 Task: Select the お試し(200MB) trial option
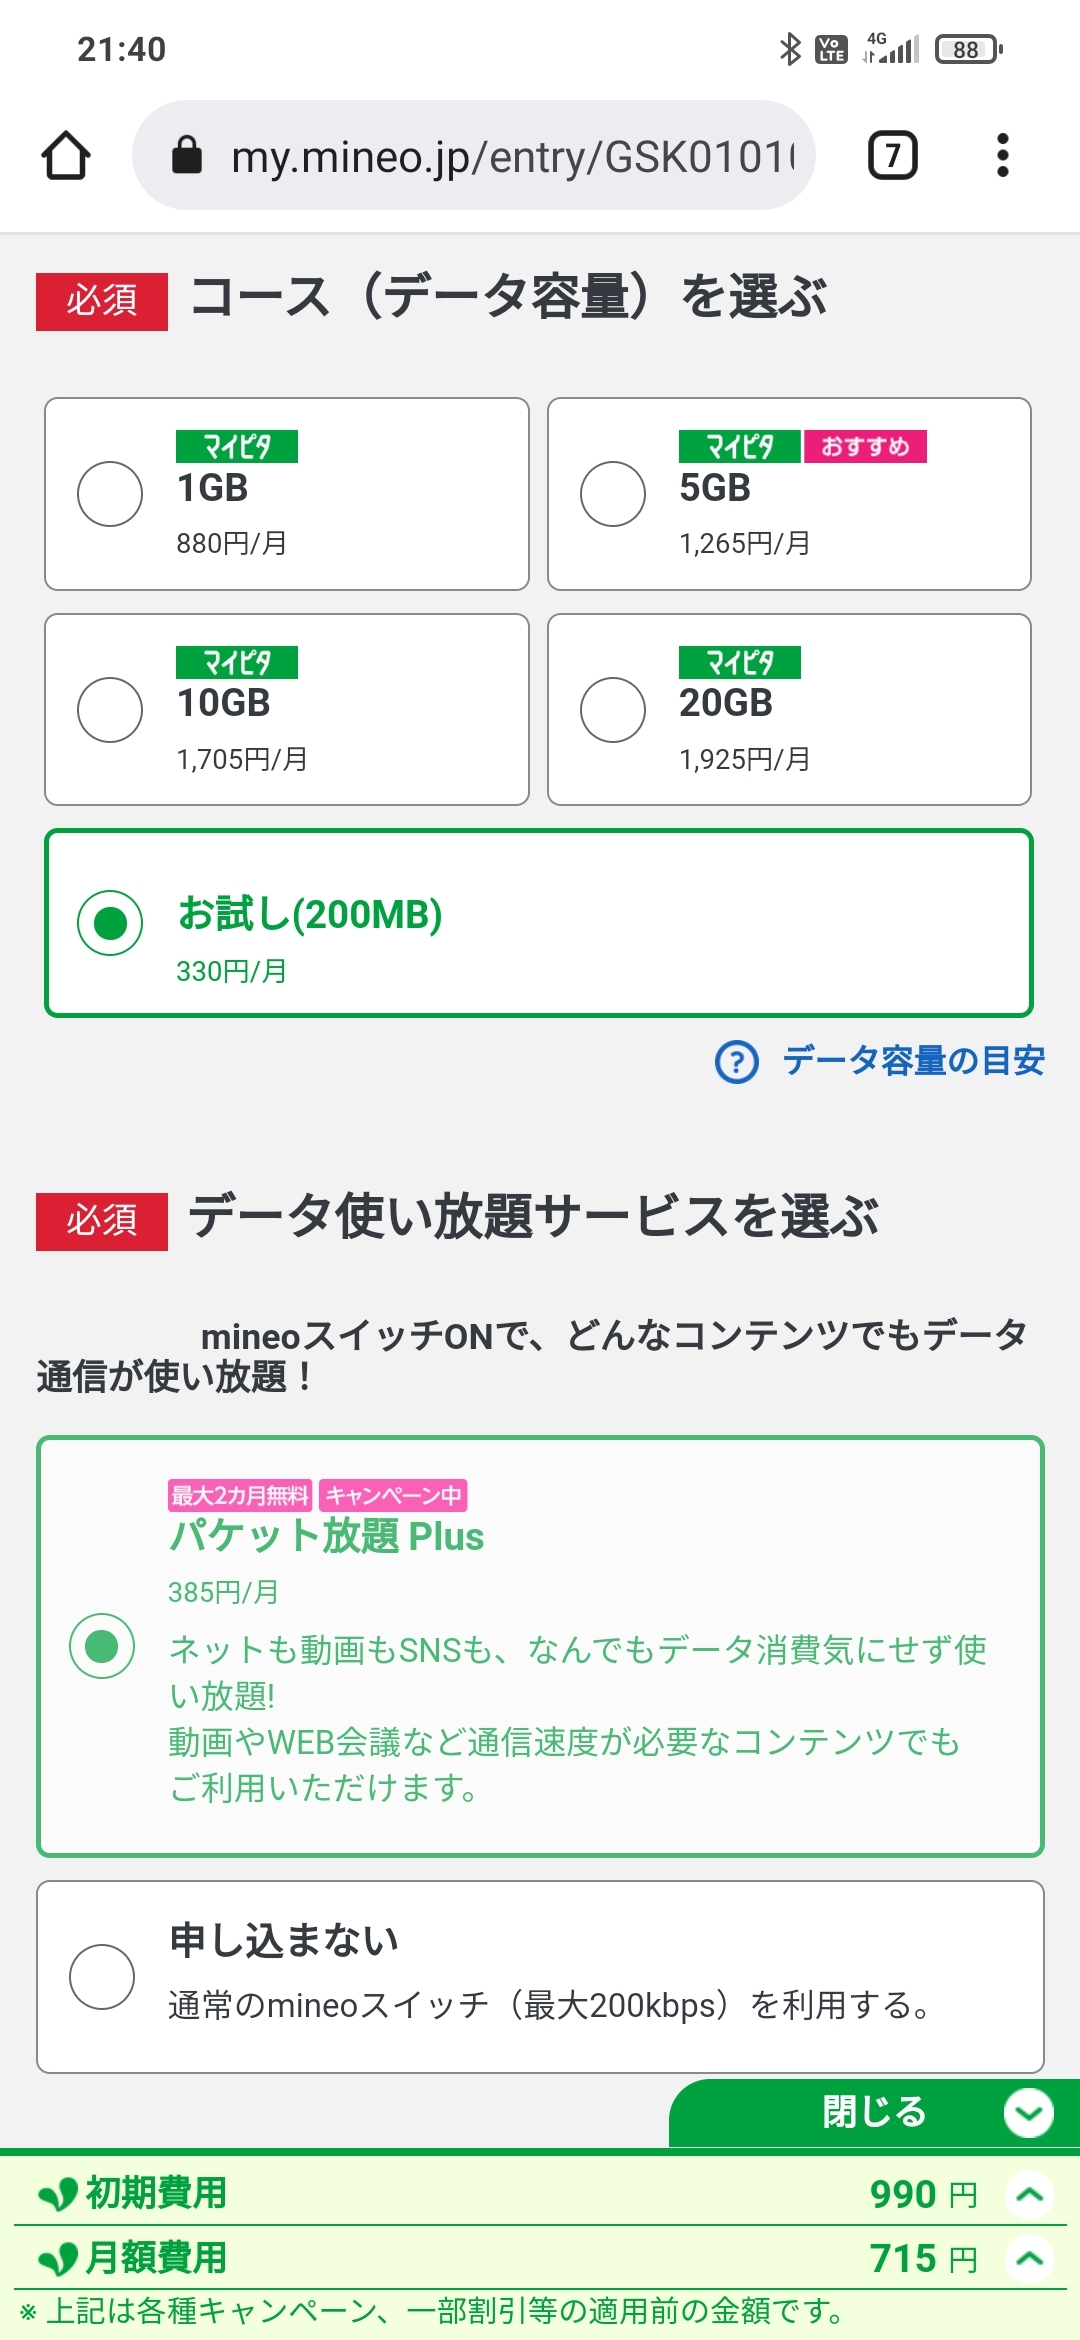(110, 923)
